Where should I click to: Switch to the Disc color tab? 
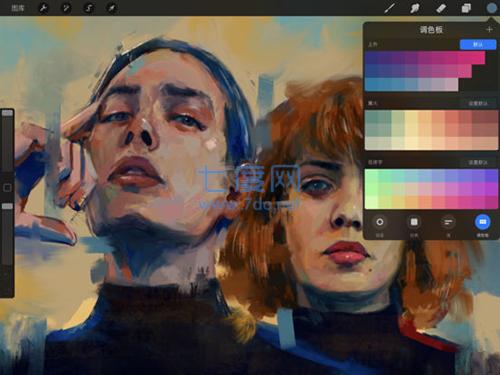tap(380, 226)
